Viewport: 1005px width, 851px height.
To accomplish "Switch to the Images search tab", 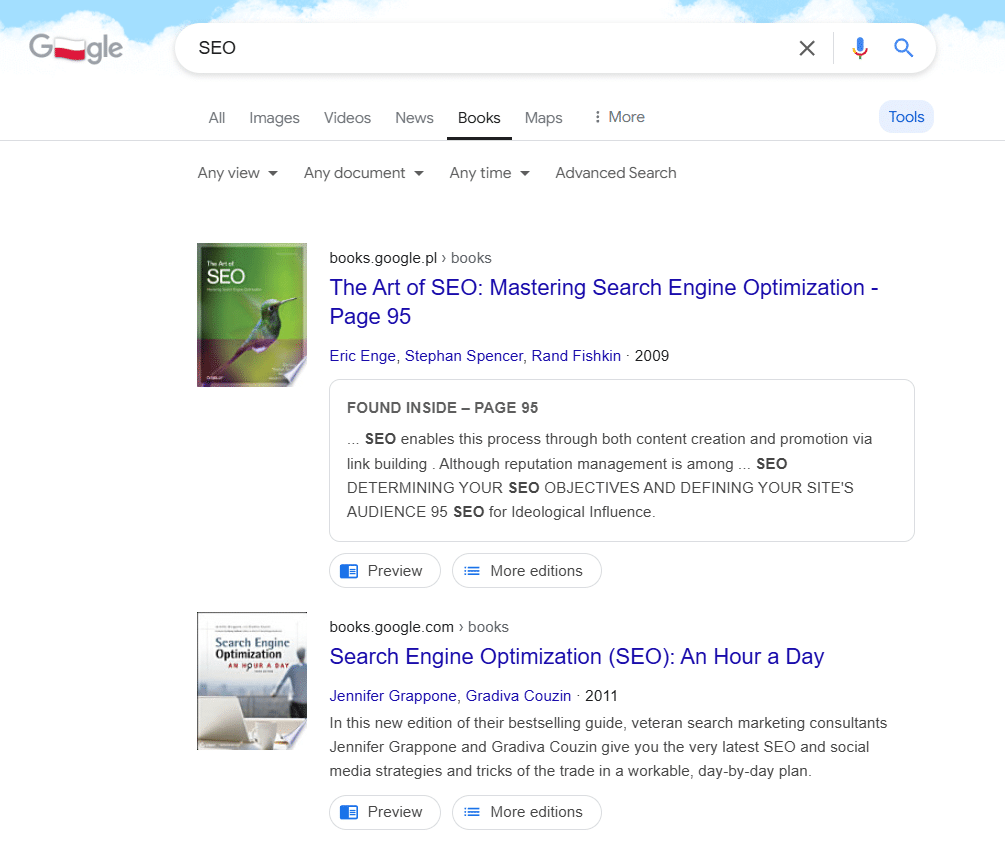I will 274,117.
